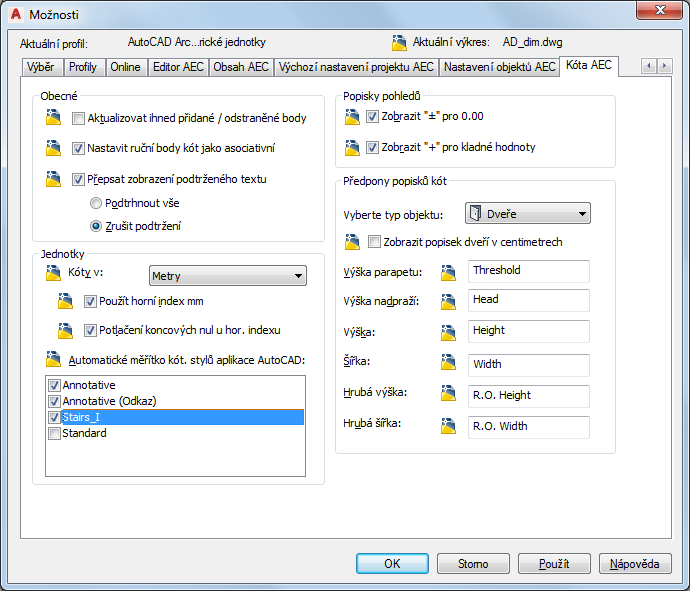This screenshot has width=690, height=591.
Task: Click drawing icon beside Šířka field
Action: tap(448, 362)
